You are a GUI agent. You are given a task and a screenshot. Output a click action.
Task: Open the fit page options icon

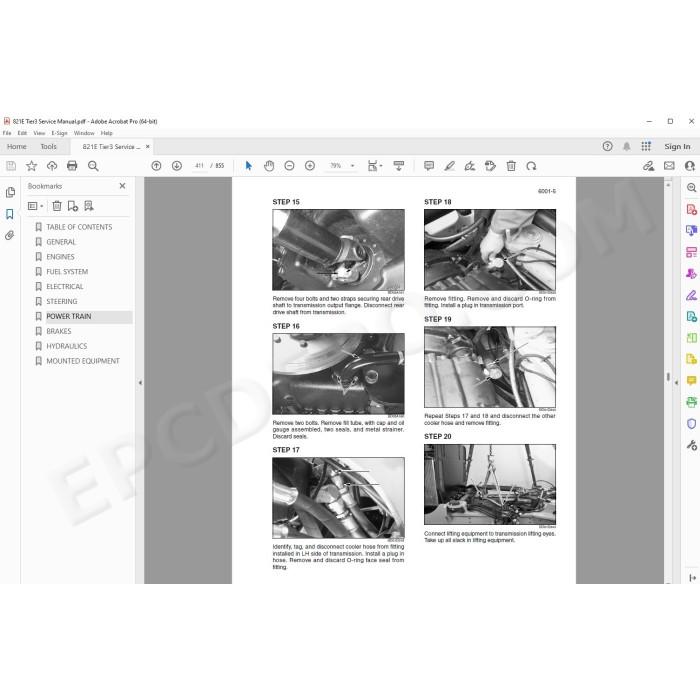(x=375, y=166)
